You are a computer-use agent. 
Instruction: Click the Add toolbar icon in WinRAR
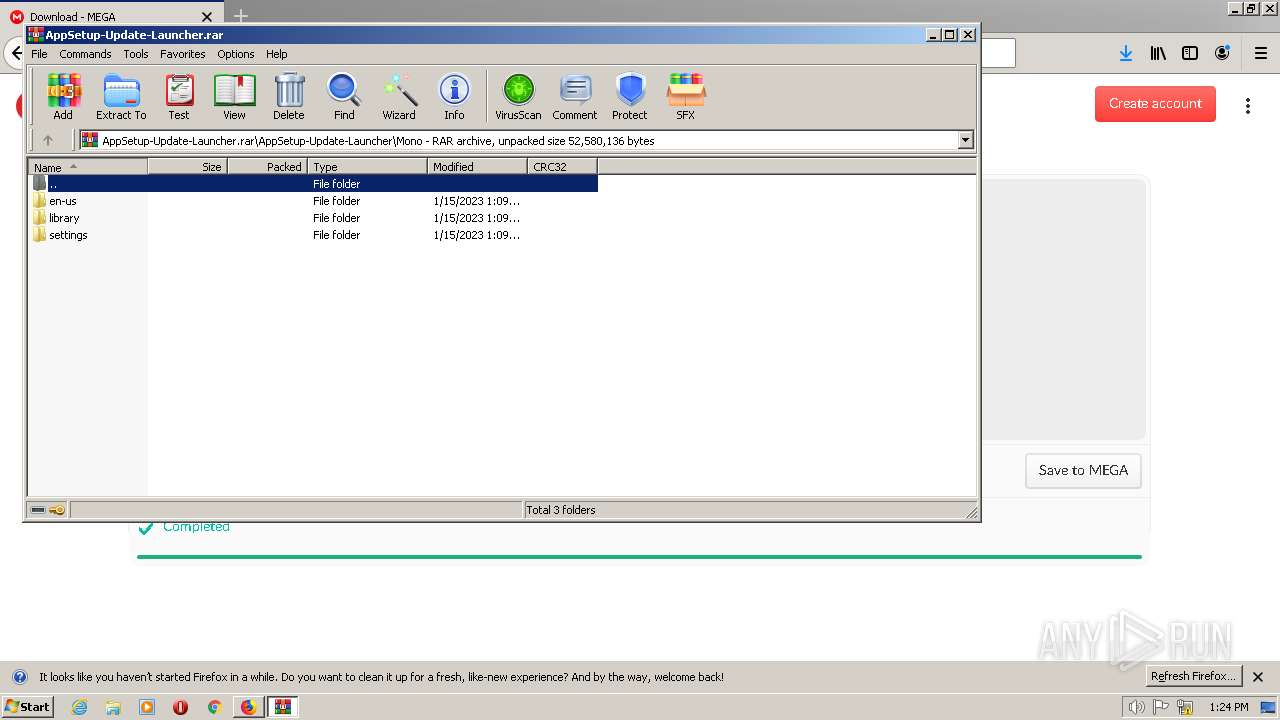[63, 97]
